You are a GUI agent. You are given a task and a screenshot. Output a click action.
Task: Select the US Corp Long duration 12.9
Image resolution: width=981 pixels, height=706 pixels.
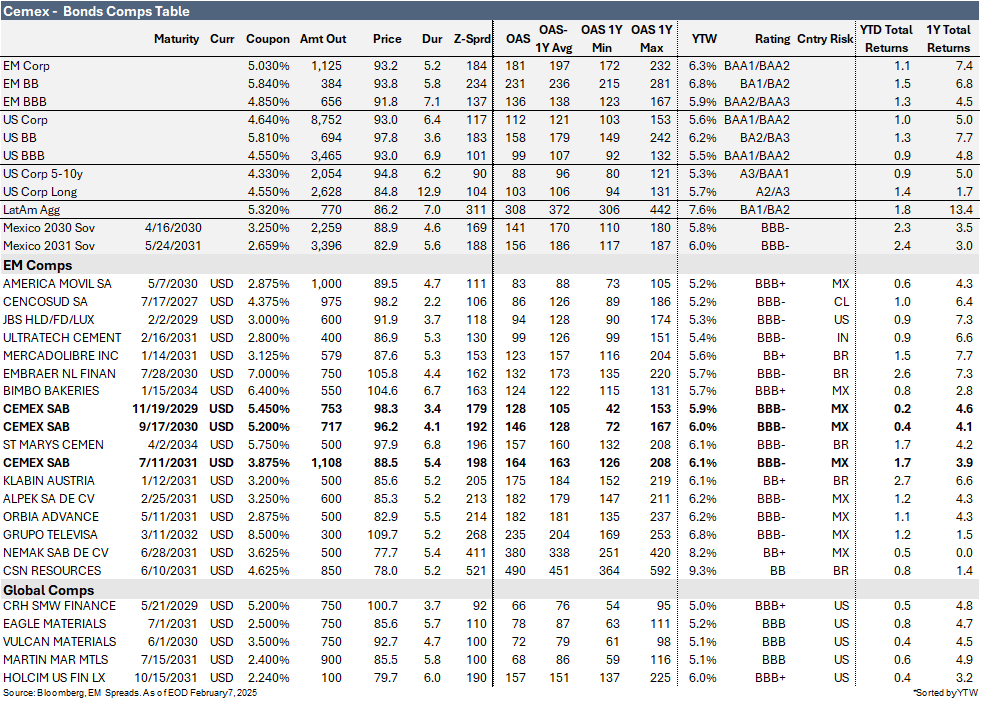click(x=429, y=192)
